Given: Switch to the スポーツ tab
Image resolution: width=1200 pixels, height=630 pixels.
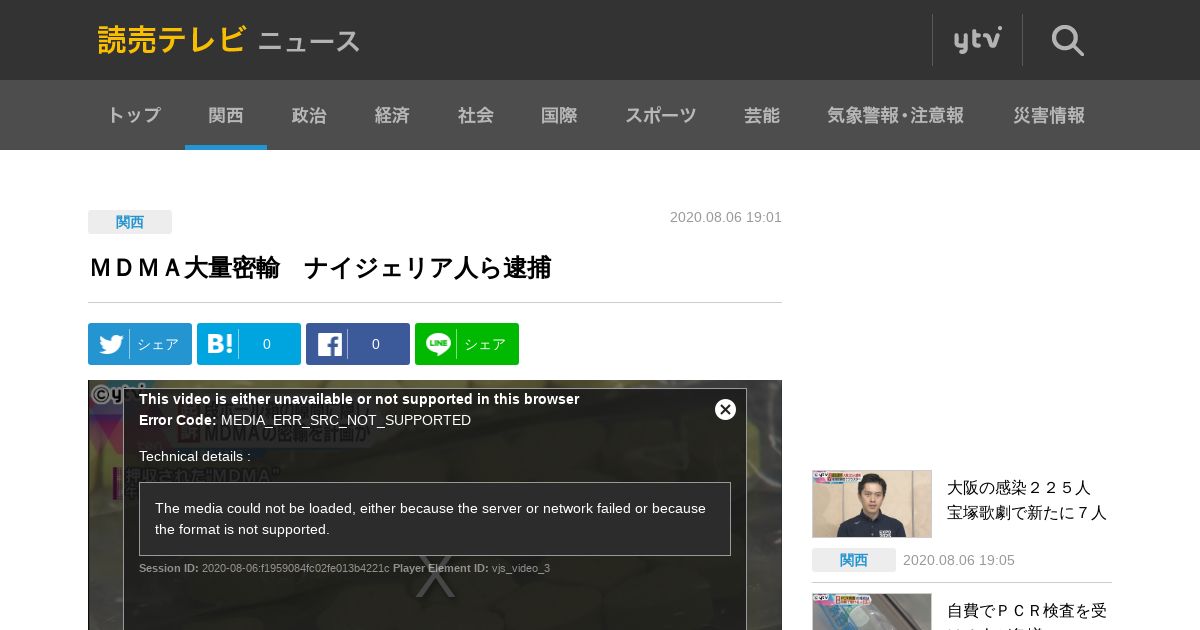Looking at the screenshot, I should coord(661,115).
